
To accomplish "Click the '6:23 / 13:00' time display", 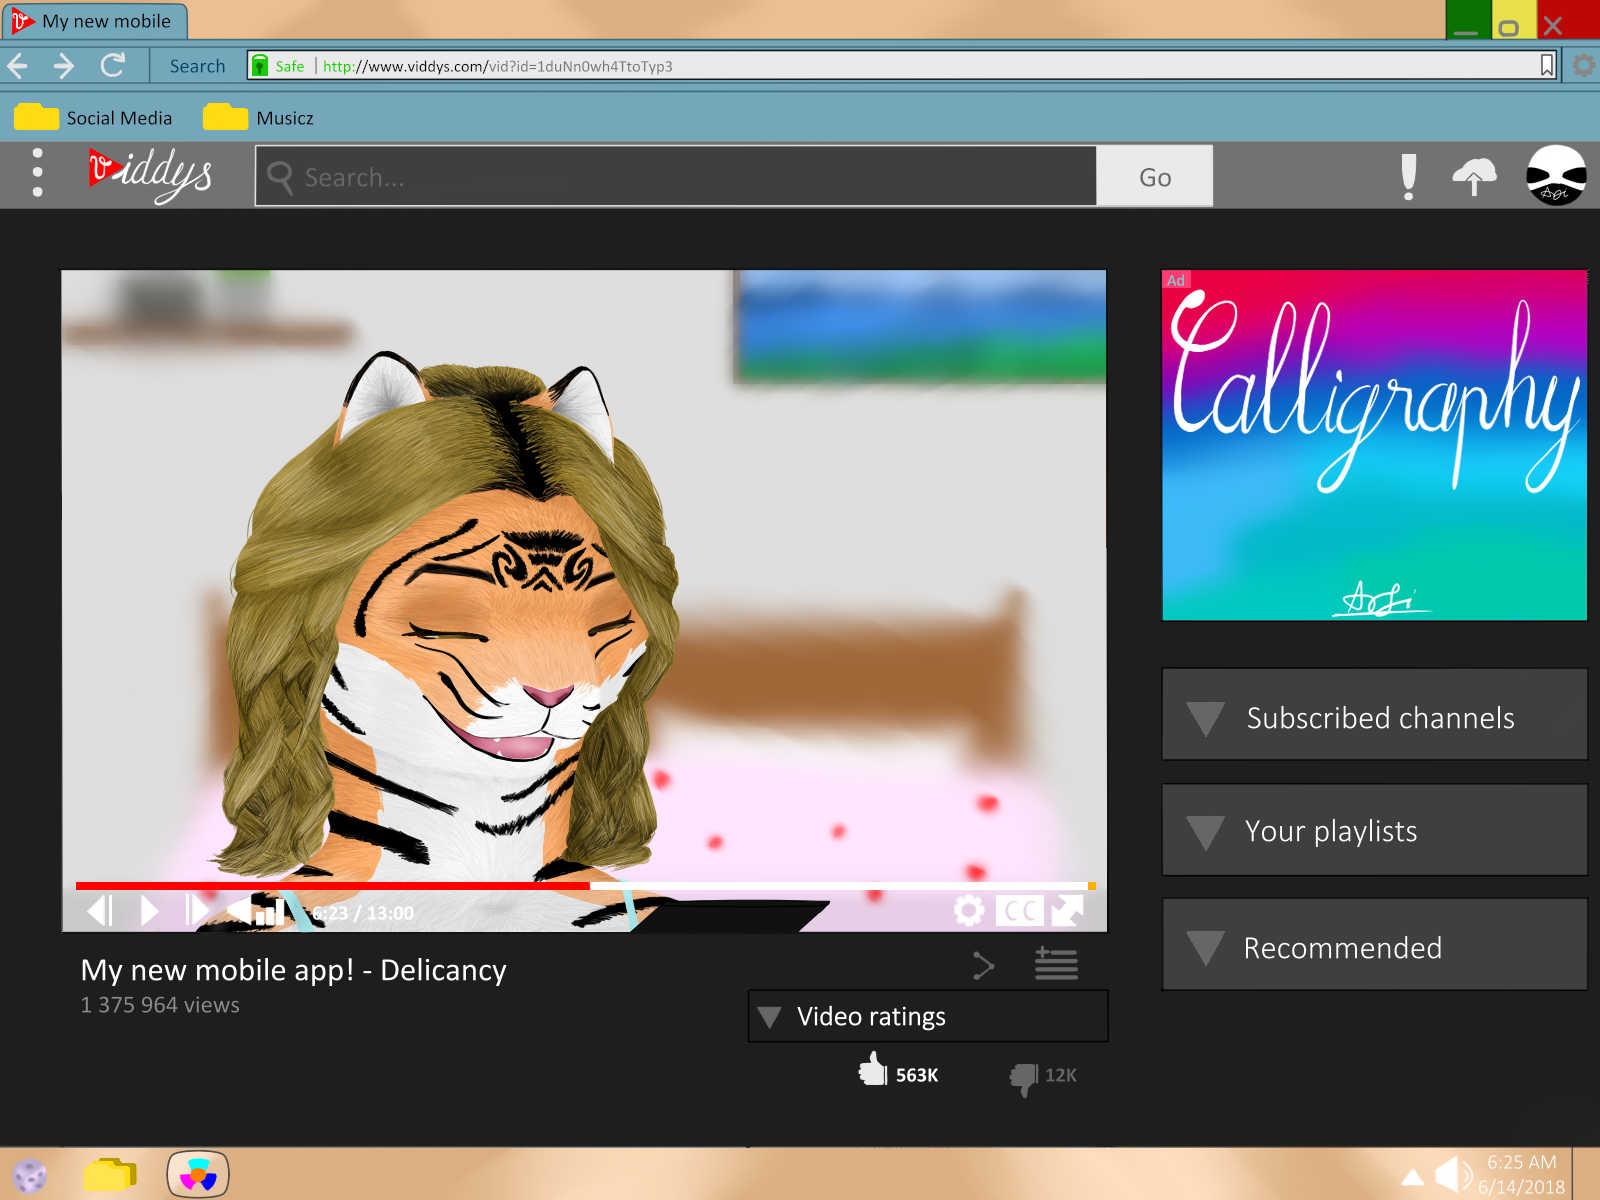I will (x=363, y=913).
